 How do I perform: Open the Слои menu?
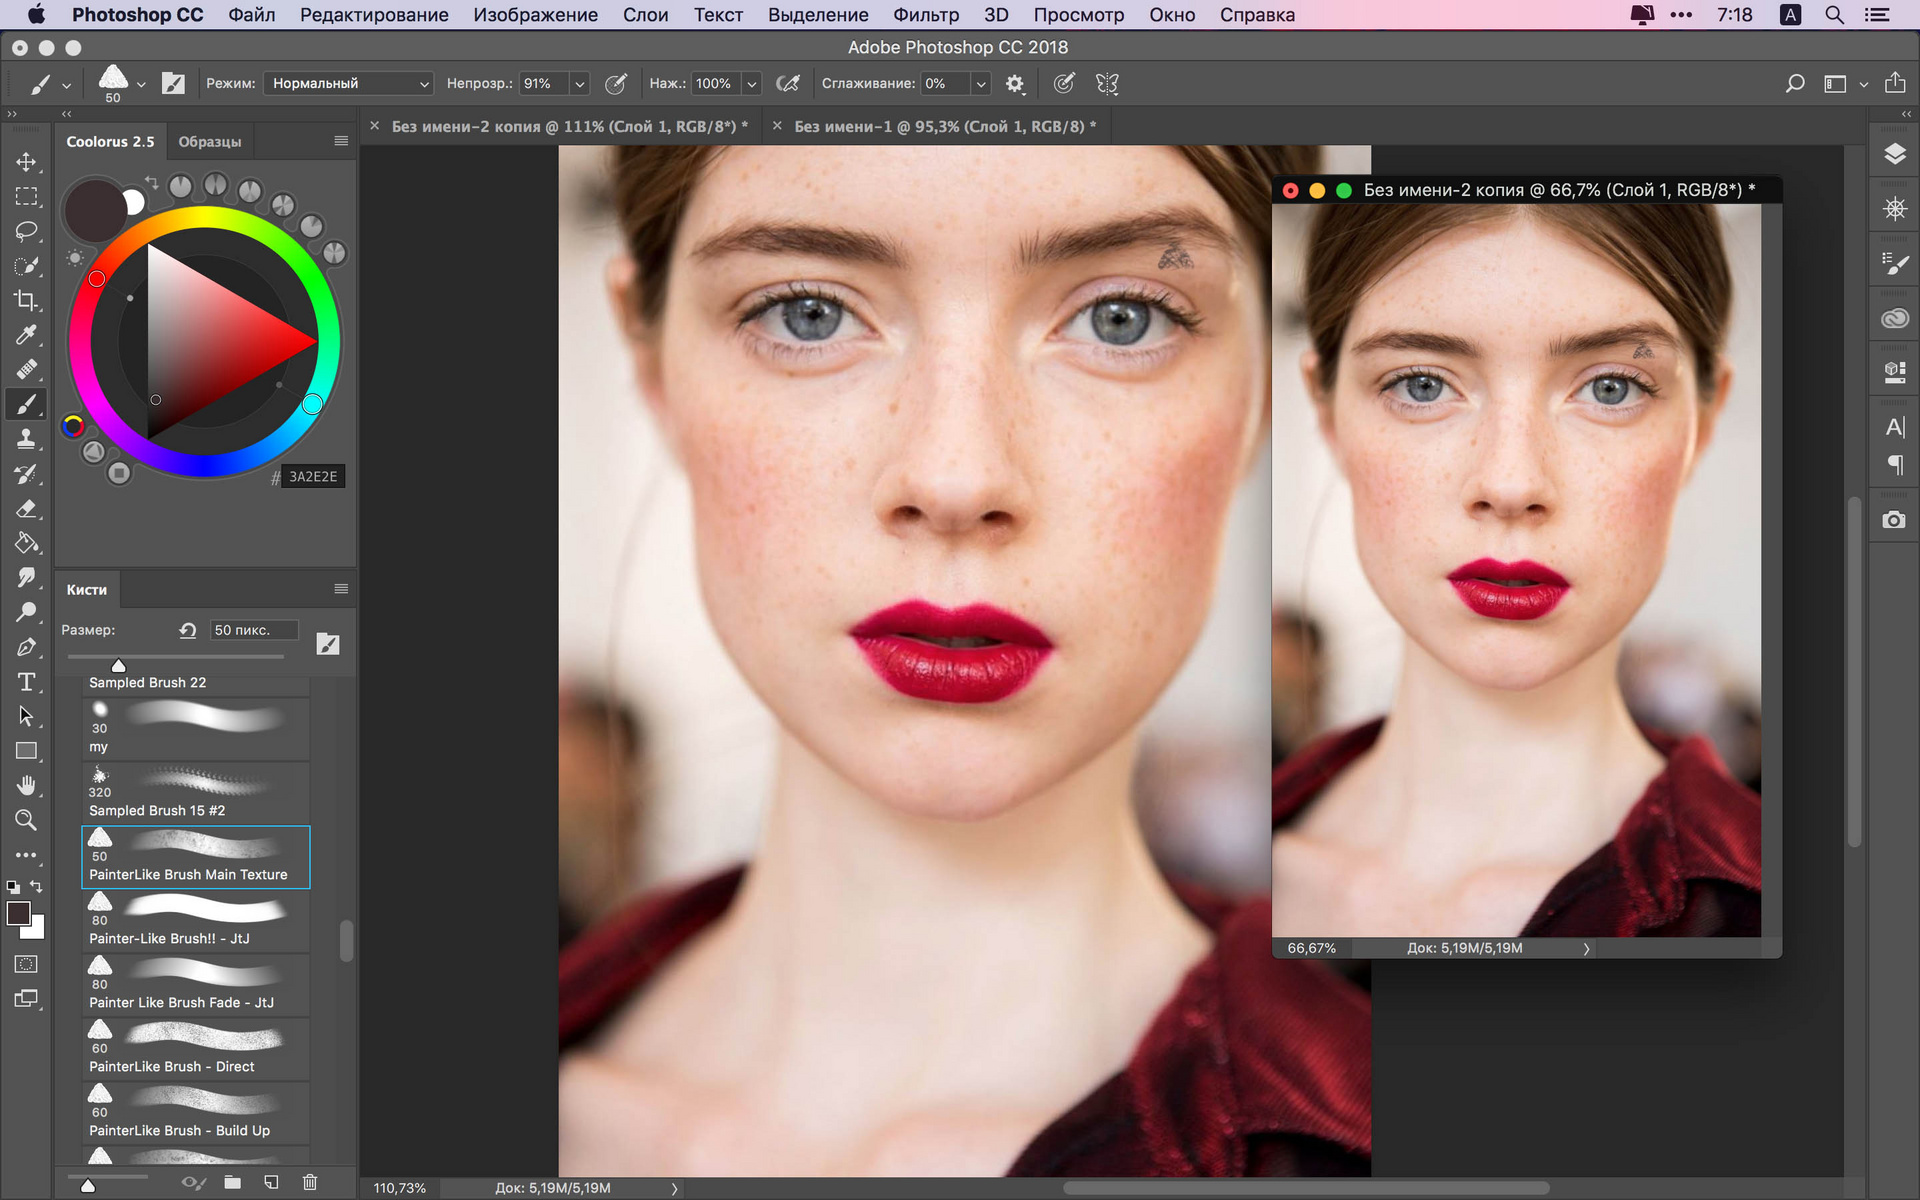pyautogui.click(x=645, y=15)
